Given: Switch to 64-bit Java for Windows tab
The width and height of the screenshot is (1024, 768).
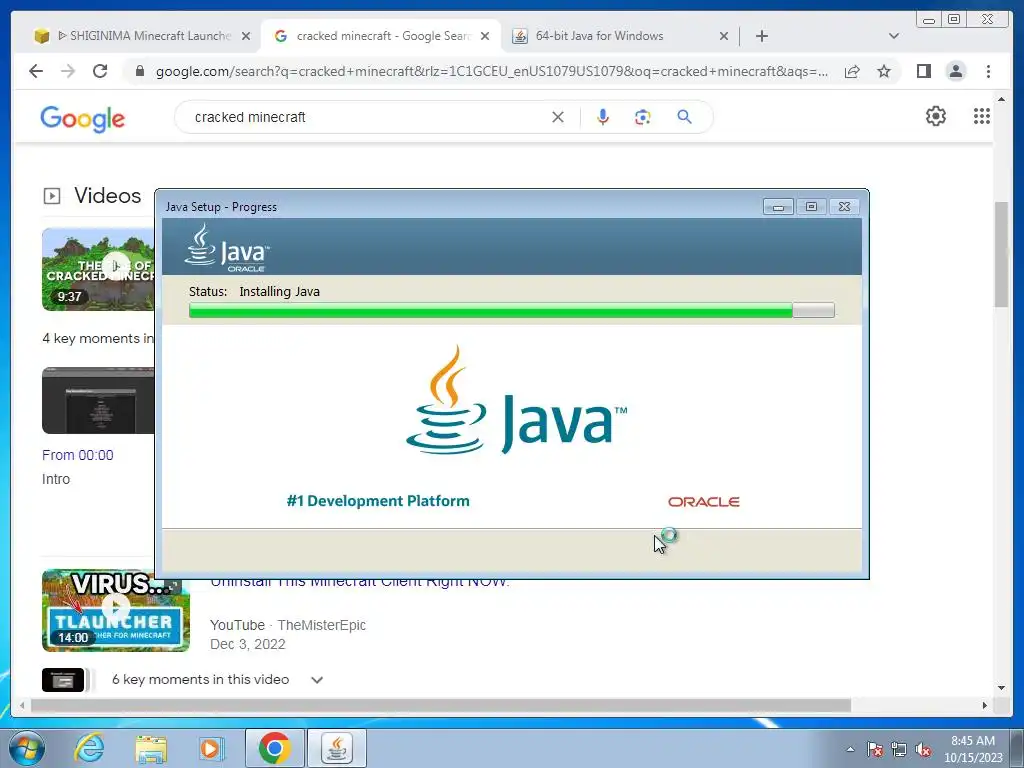Looking at the screenshot, I should pos(600,36).
